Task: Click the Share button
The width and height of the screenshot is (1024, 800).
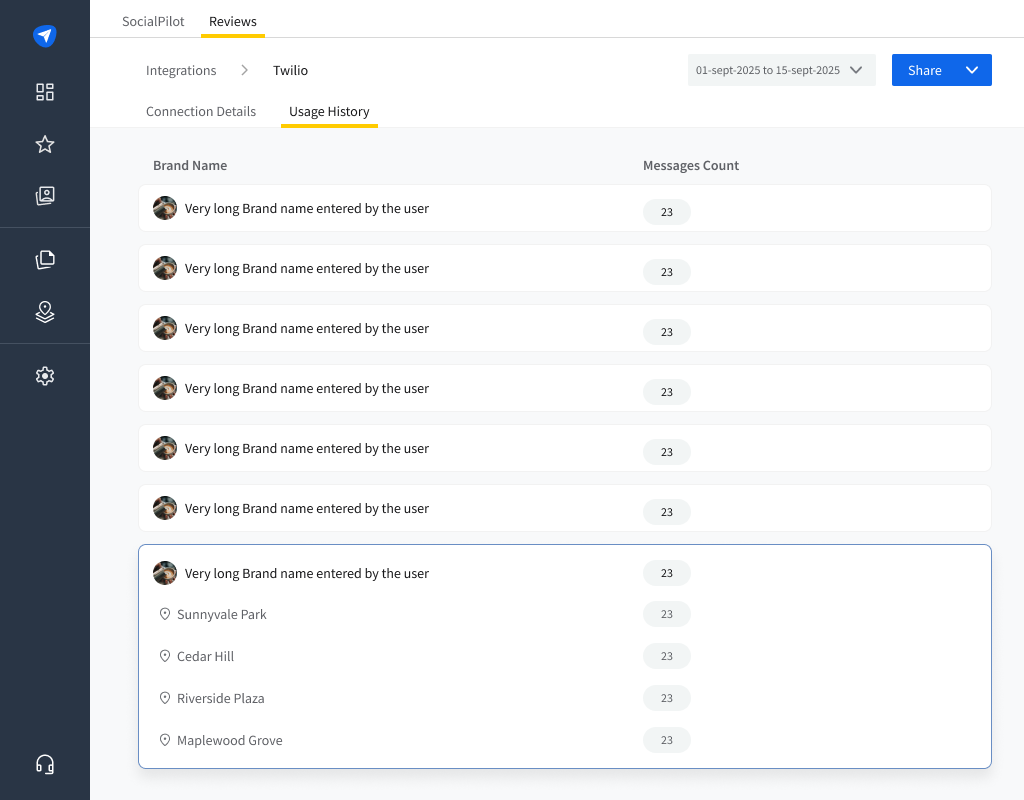Action: point(924,70)
